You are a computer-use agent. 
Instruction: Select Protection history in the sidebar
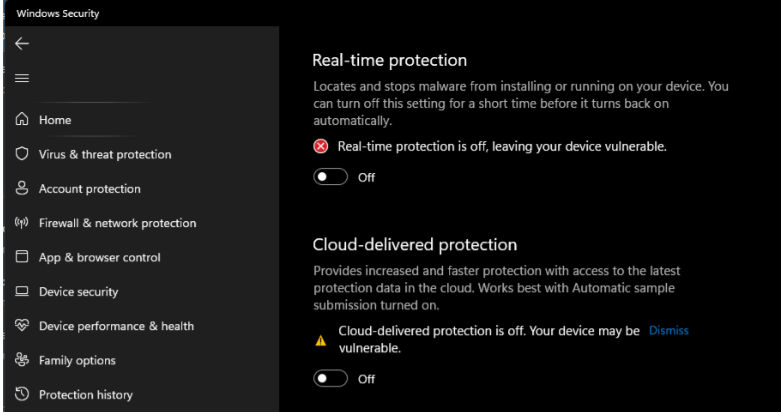[85, 395]
